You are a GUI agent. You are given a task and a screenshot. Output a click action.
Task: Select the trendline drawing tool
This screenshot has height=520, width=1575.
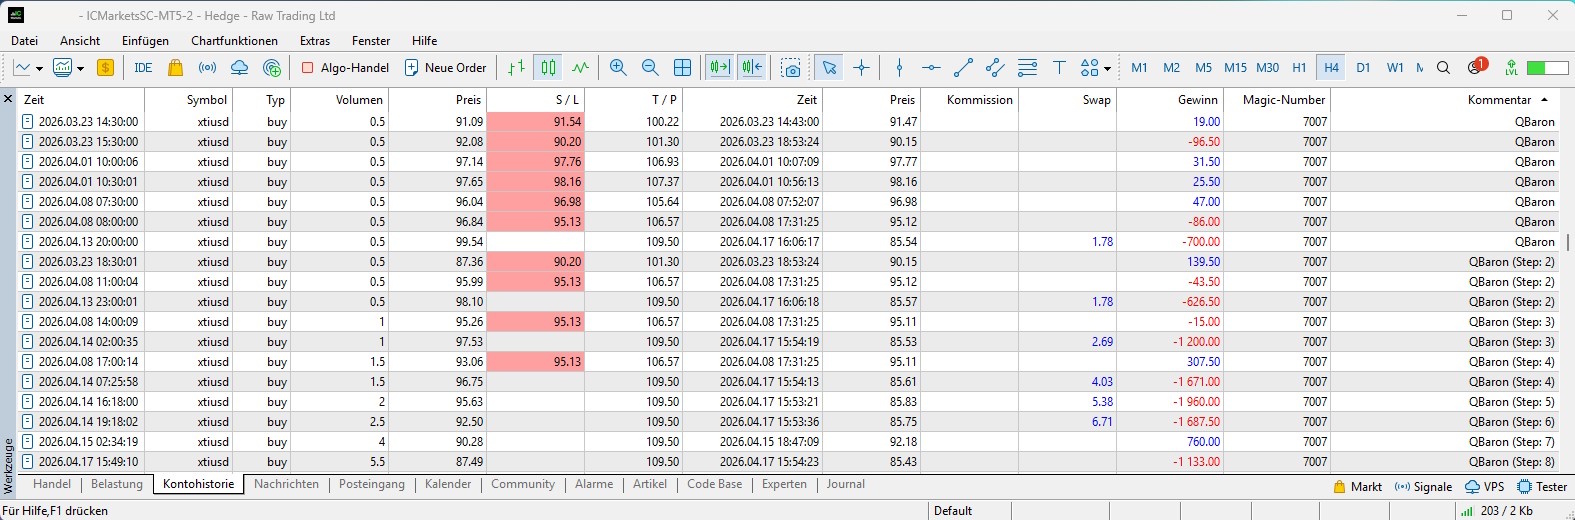point(963,68)
